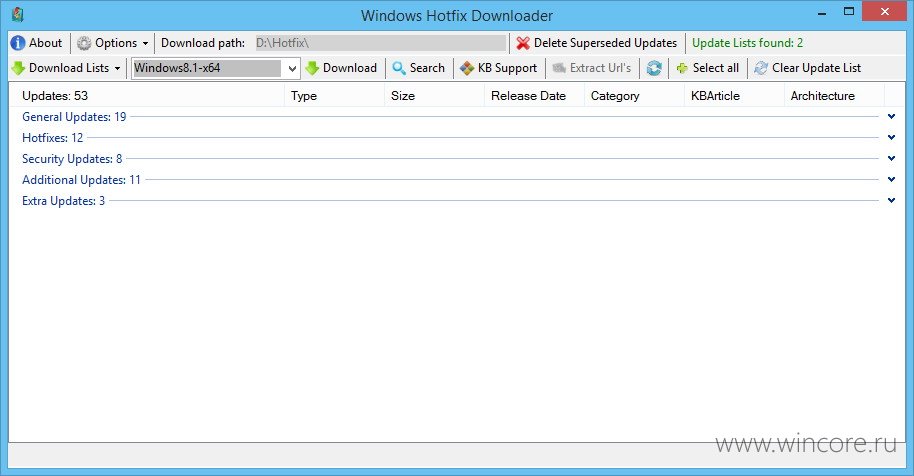
Task: Click the refresh icon in toolbar
Action: [x=654, y=68]
